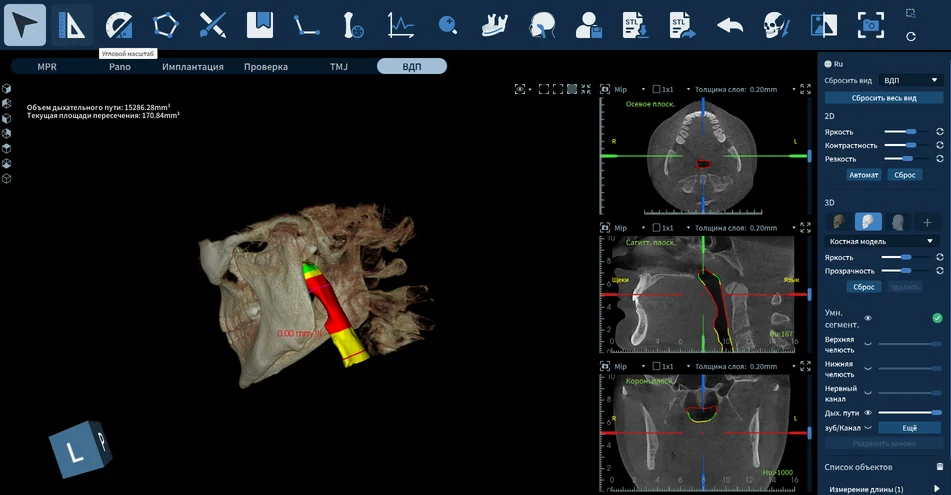Activate the ruler length measurement tool
The height and width of the screenshot is (495, 951).
point(72,25)
